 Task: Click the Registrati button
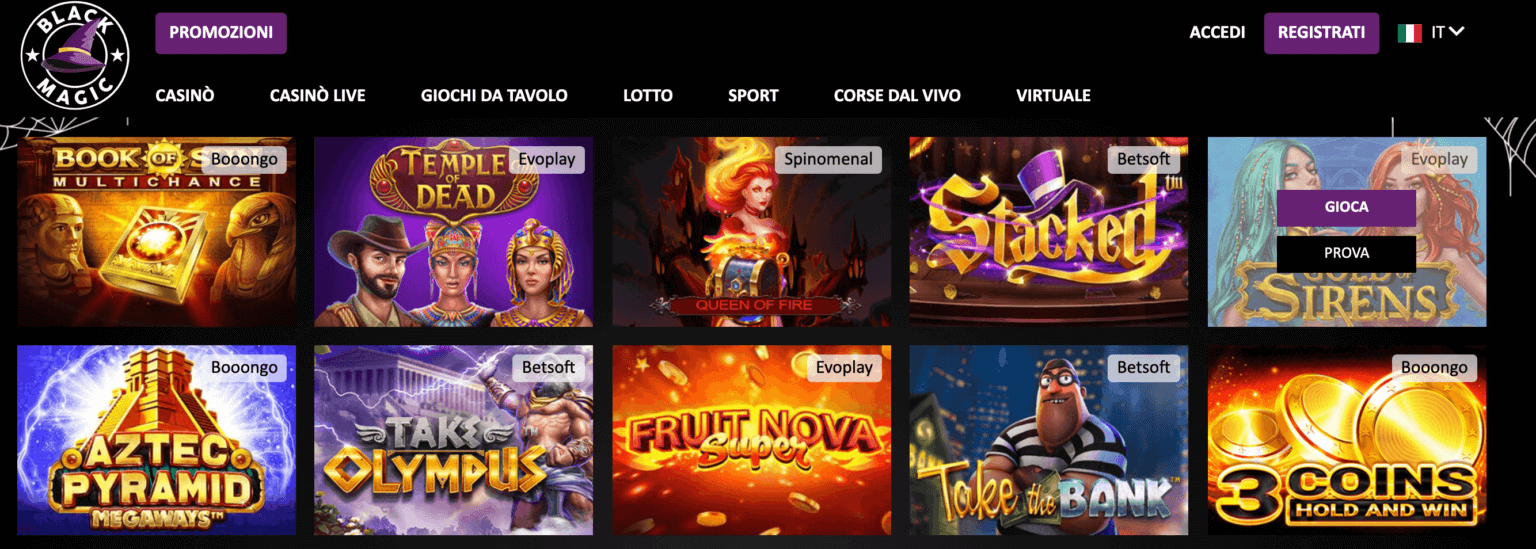(1321, 33)
